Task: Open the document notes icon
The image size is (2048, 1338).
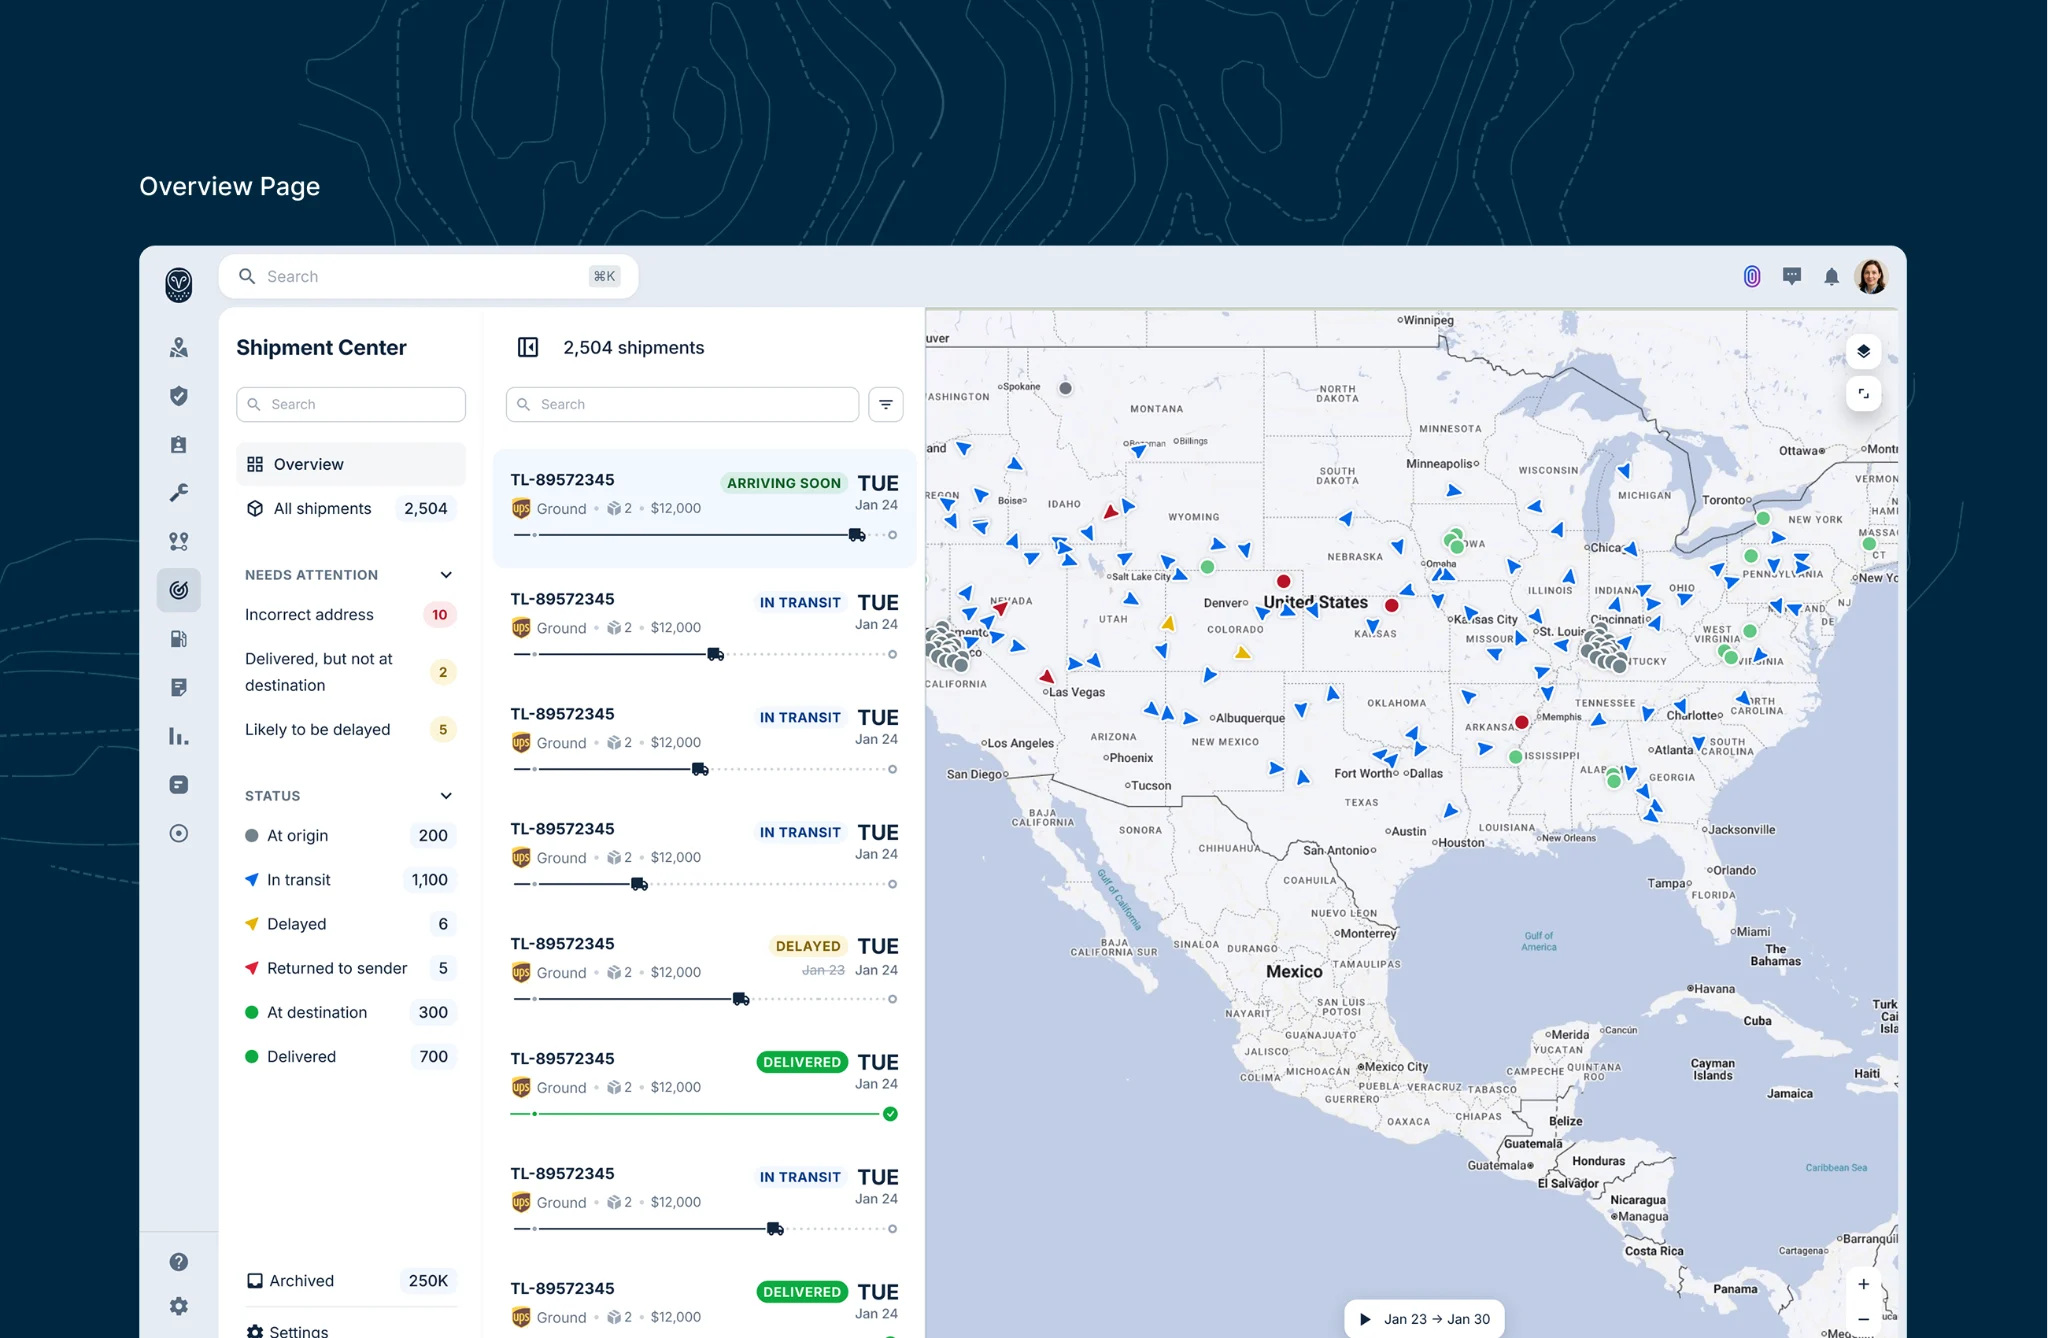Action: 178,687
